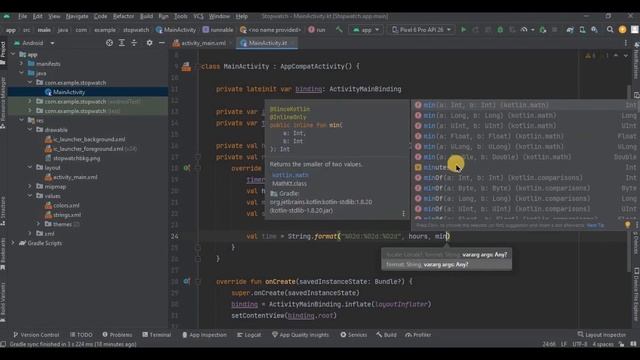
Task: Open the Layout Inspector tool window
Action: tap(602, 335)
